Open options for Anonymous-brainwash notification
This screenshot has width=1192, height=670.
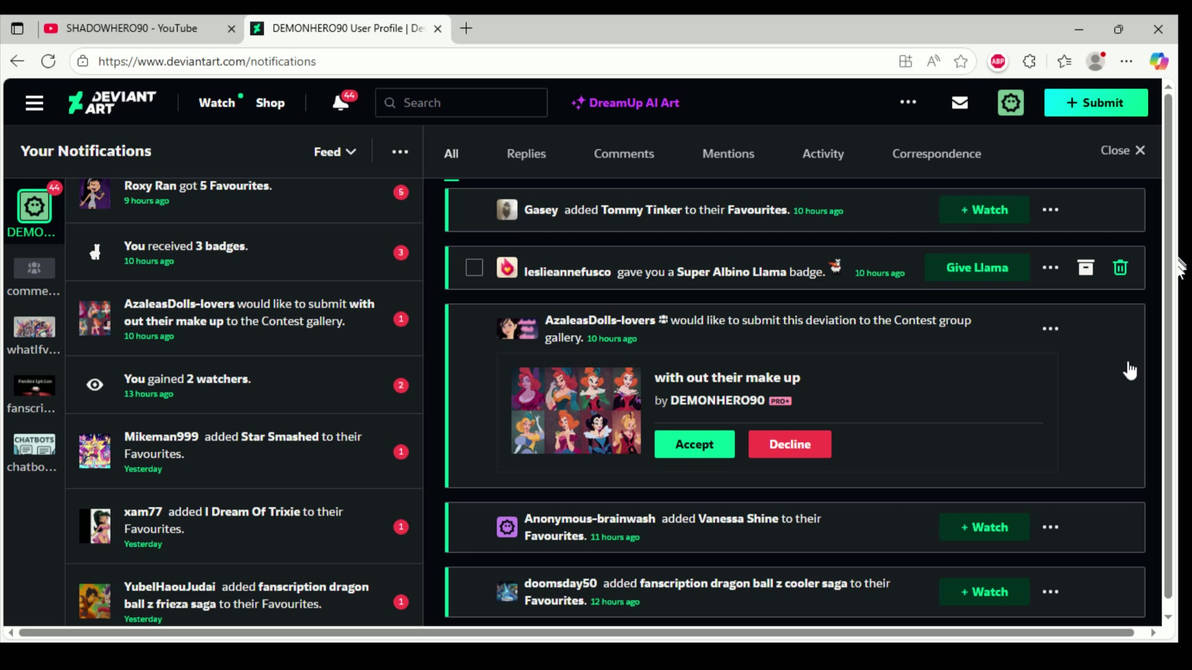click(1050, 527)
